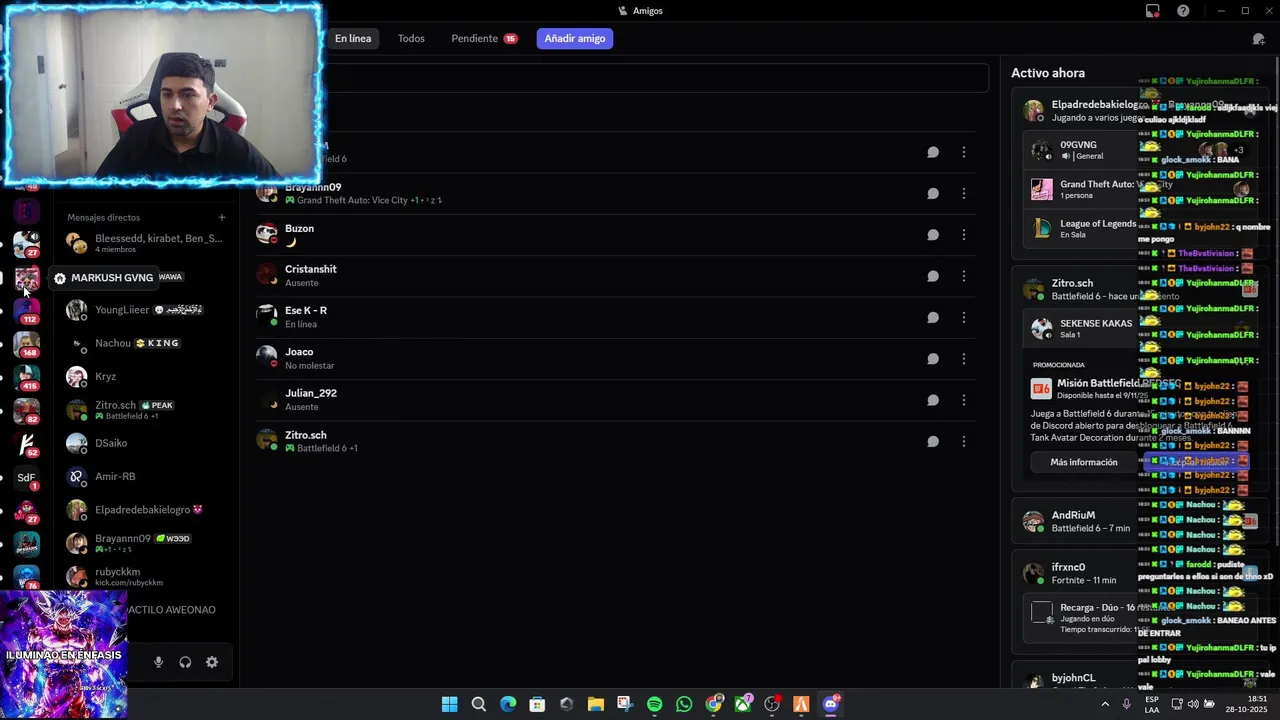Screen dimensions: 1280x720
Task: Open more options menu for Buzon
Action: [x=963, y=235]
